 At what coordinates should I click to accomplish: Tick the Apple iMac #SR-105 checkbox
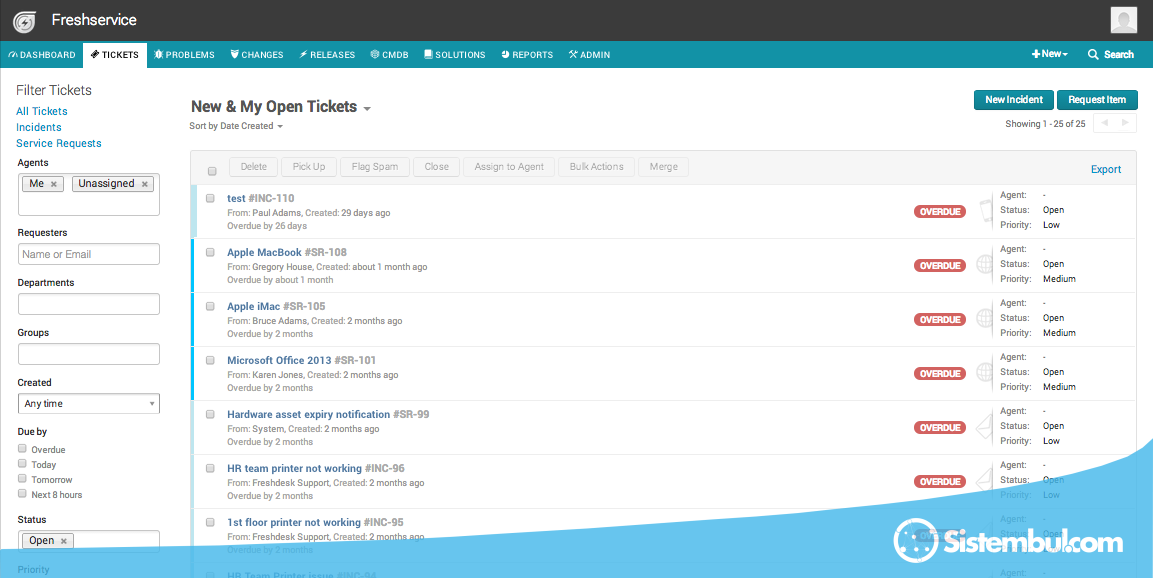(210, 306)
